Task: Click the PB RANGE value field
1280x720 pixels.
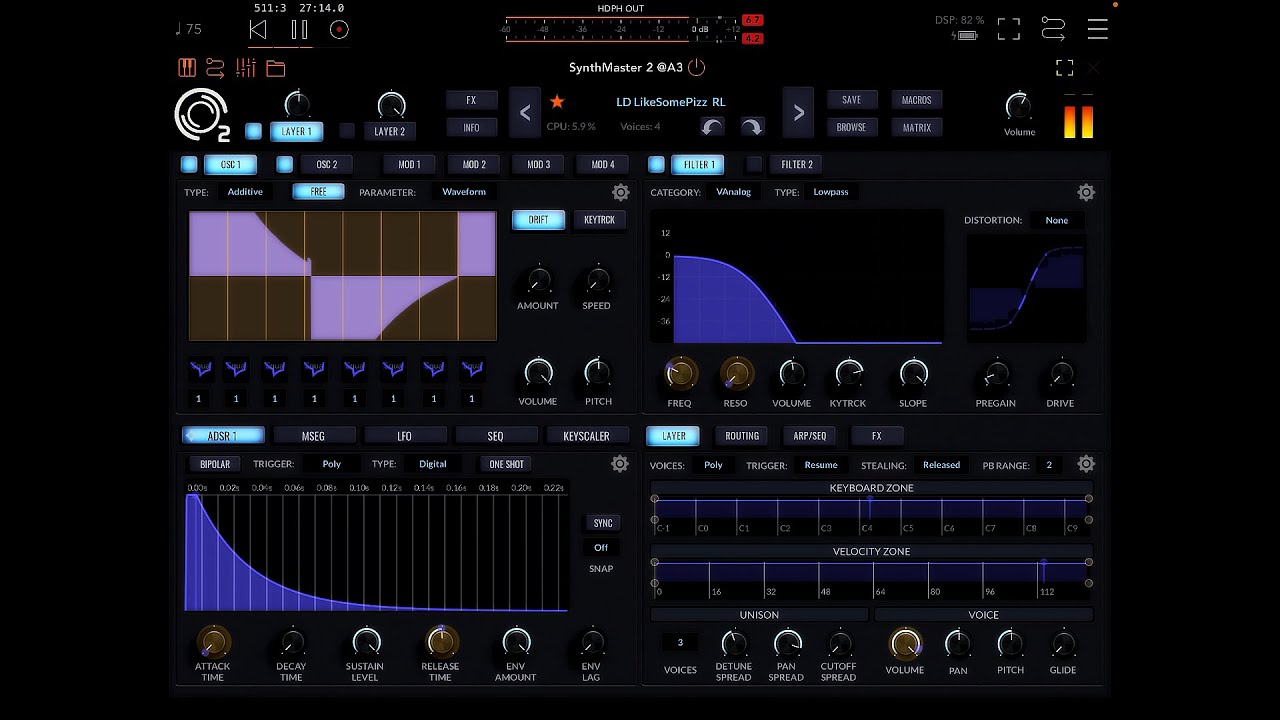Action: coord(1049,465)
